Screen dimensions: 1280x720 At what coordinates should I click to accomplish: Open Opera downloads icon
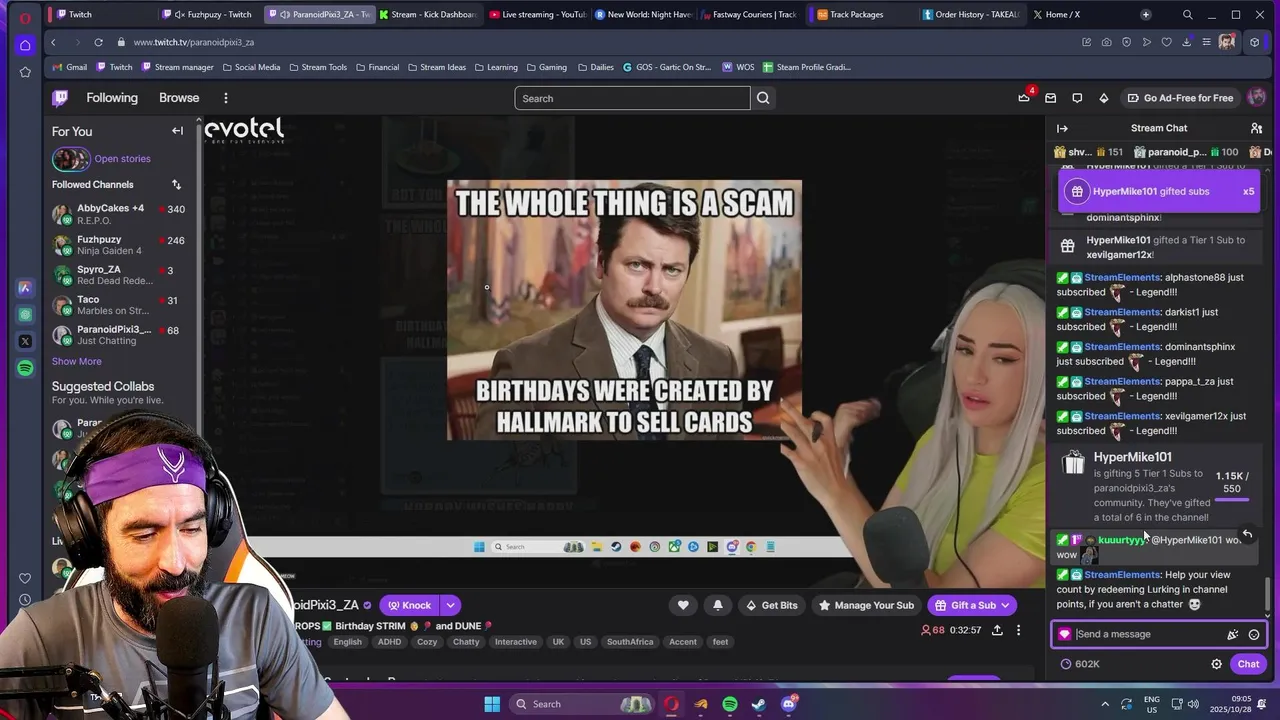coord(1186,42)
